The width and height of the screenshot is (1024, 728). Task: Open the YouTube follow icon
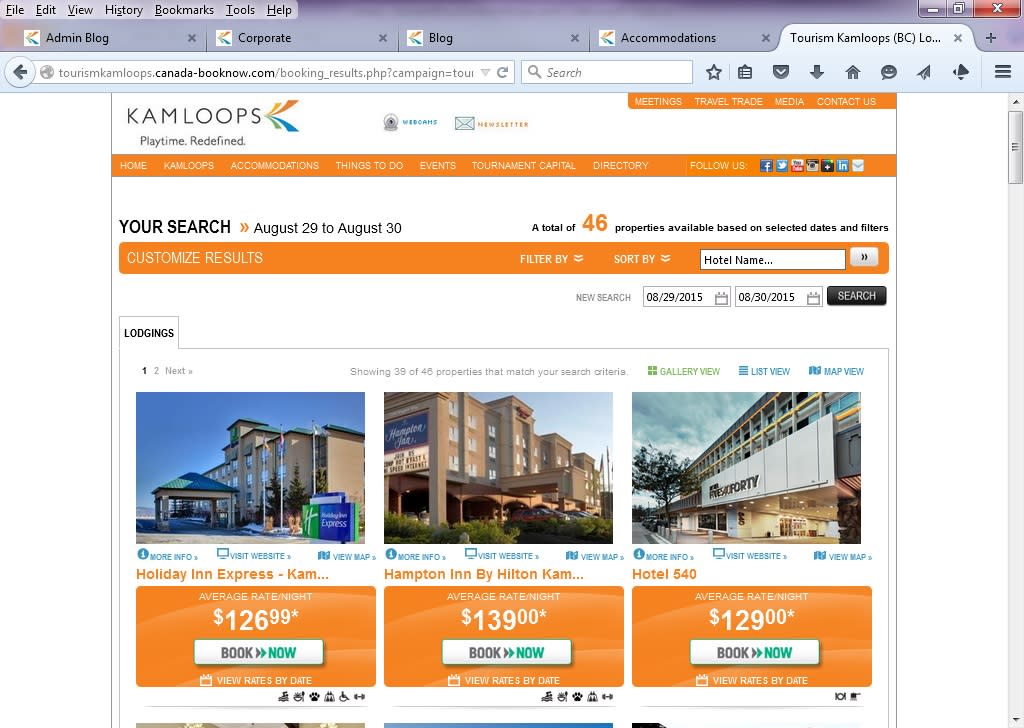click(x=797, y=166)
